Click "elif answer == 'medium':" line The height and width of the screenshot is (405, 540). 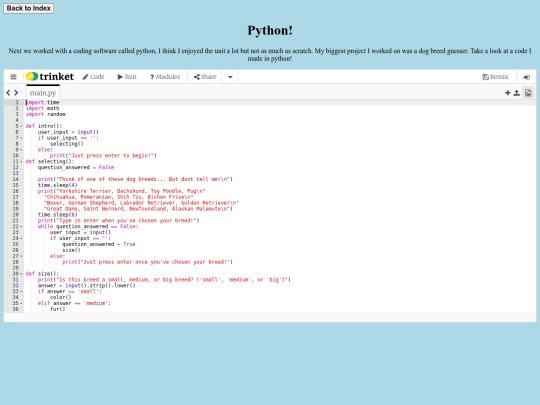[x=74, y=303]
